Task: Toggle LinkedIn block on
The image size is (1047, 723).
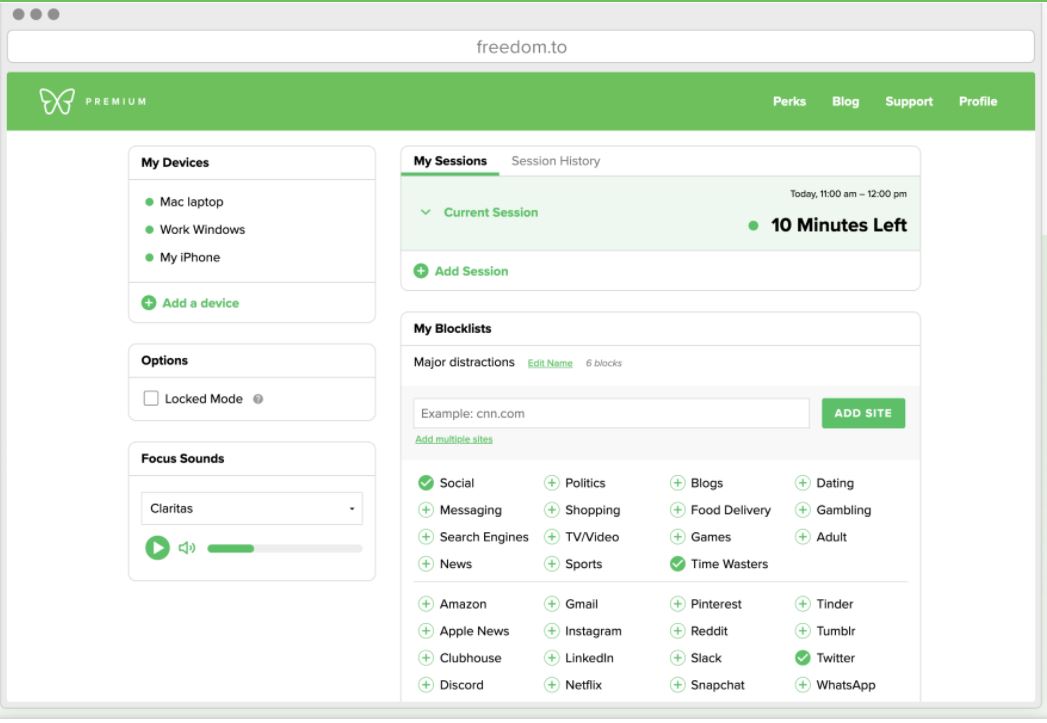Action: 552,658
